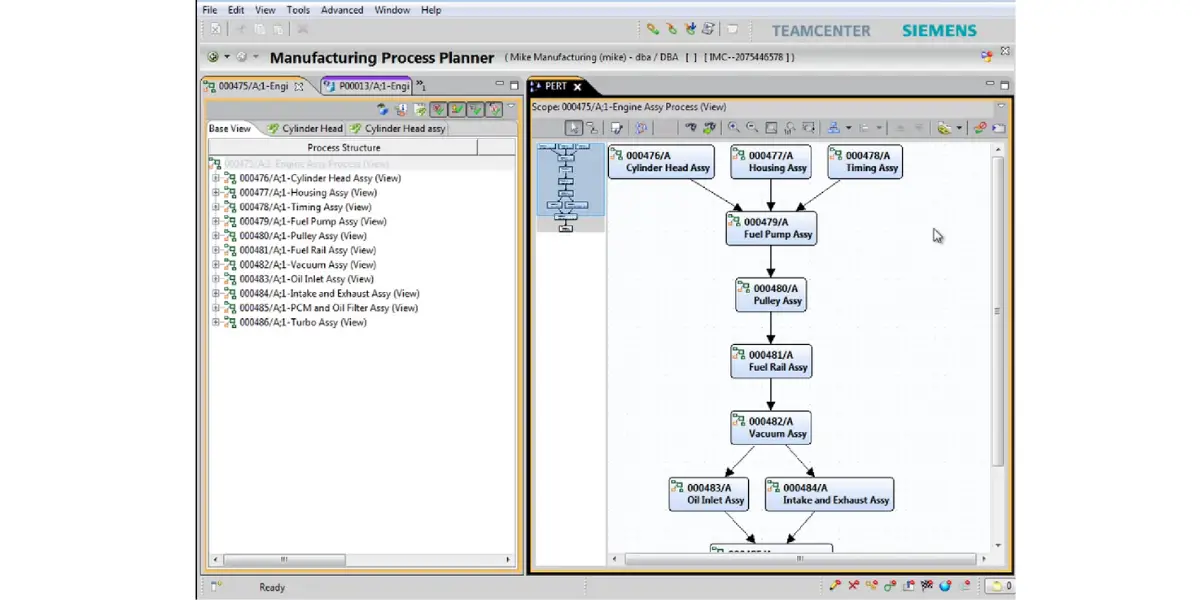
Task: Click the fit-to-window icon in PERT toolbar
Action: pyautogui.click(x=771, y=128)
